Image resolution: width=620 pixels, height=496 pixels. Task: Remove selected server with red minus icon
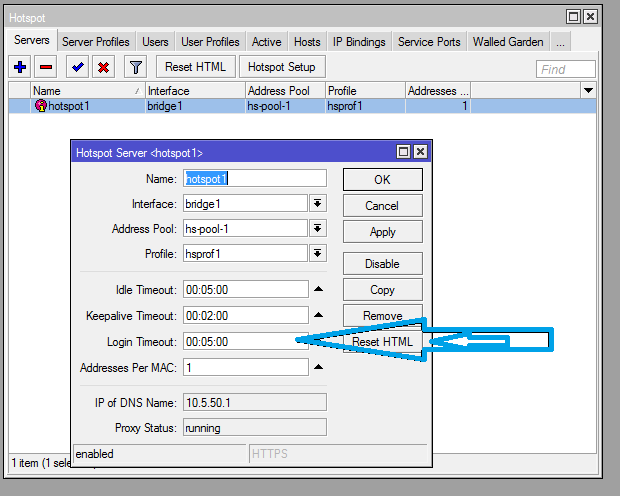tap(46, 67)
